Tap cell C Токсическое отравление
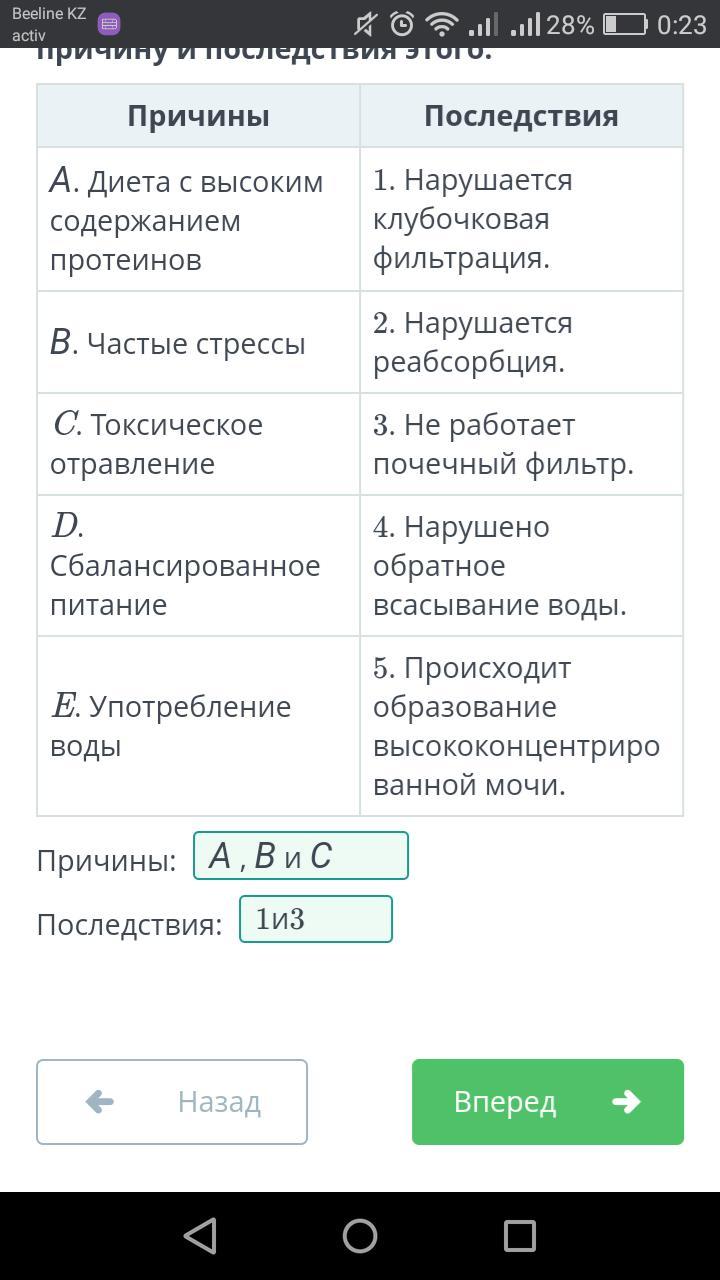This screenshot has width=720, height=1280. tap(198, 444)
